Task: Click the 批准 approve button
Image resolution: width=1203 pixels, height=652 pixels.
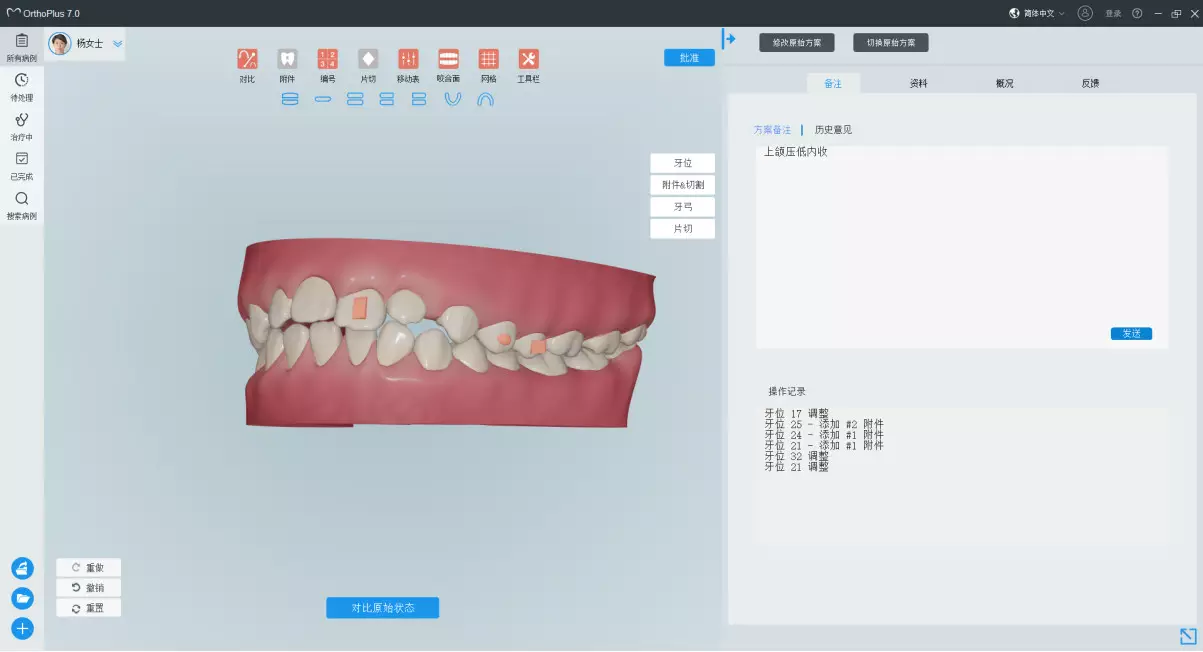Action: pyautogui.click(x=689, y=58)
